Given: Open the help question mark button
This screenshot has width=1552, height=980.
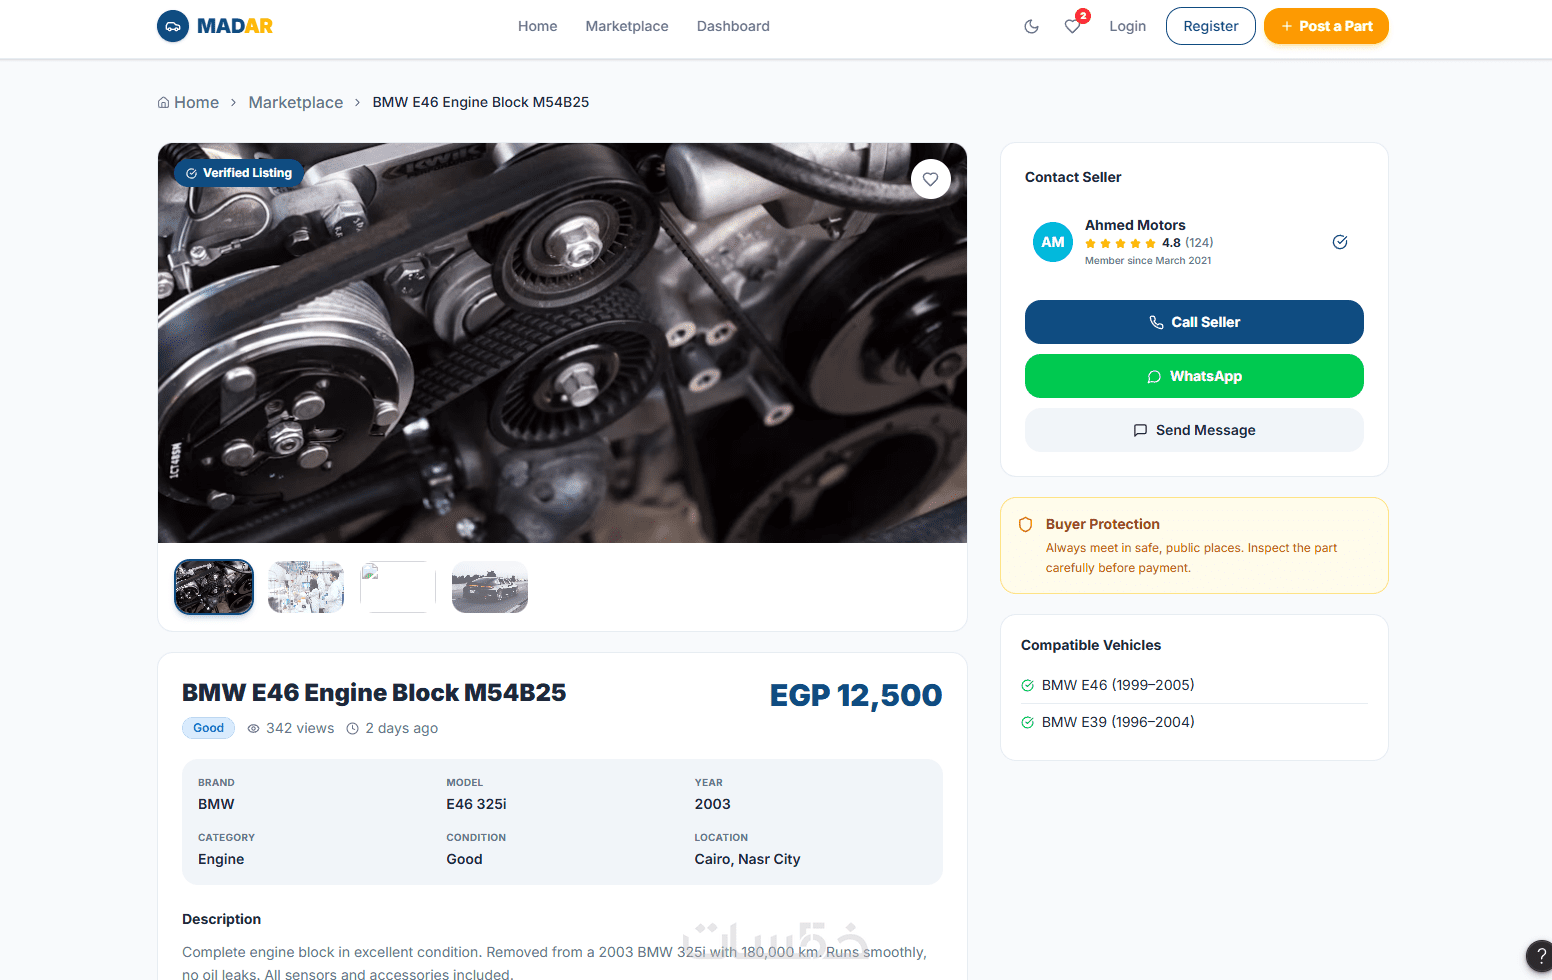Looking at the screenshot, I should pos(1539,955).
